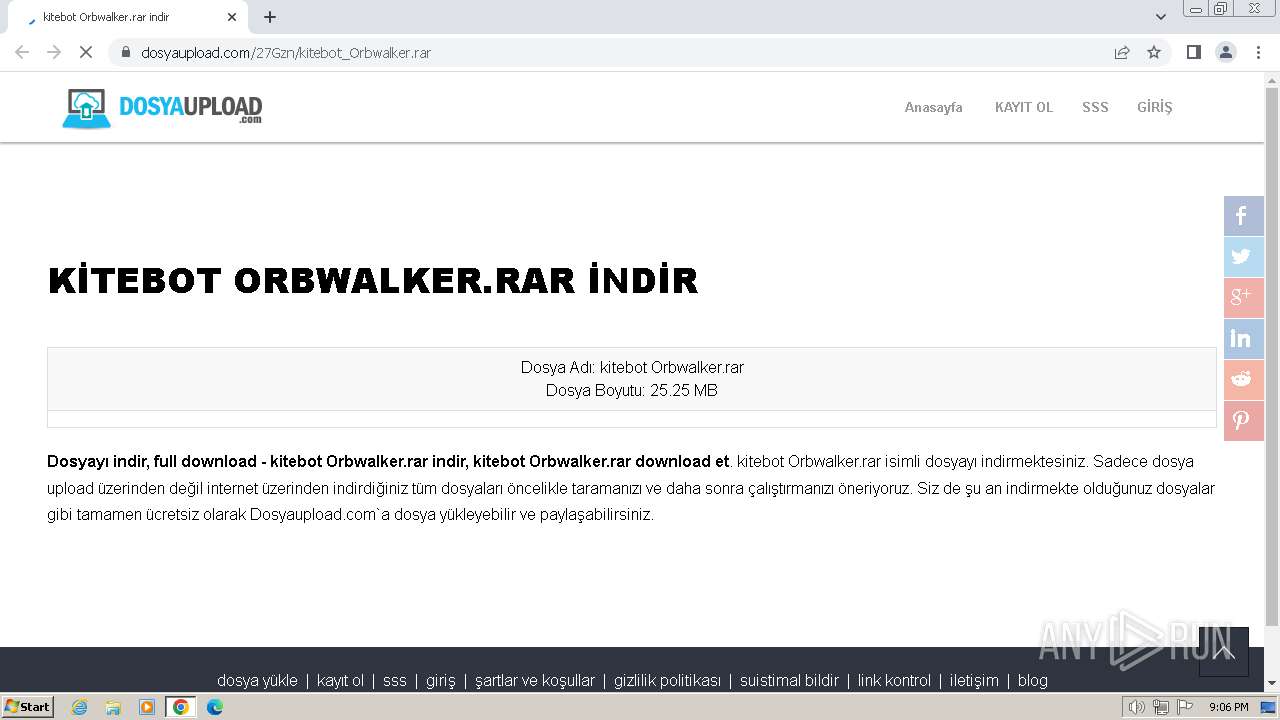Share page via Facebook sidebar icon
The width and height of the screenshot is (1280, 720).
(1243, 216)
